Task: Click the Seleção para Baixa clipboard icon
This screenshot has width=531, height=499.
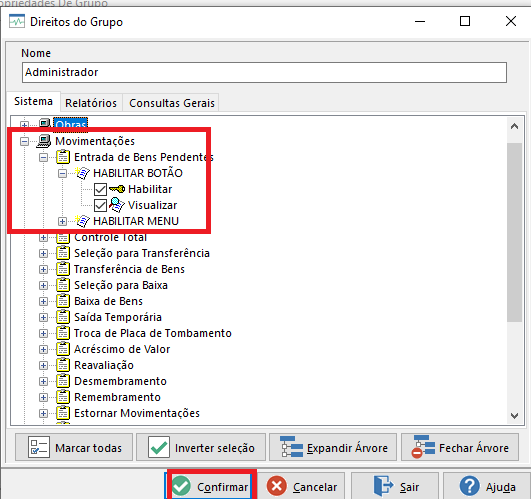Action: point(63,285)
